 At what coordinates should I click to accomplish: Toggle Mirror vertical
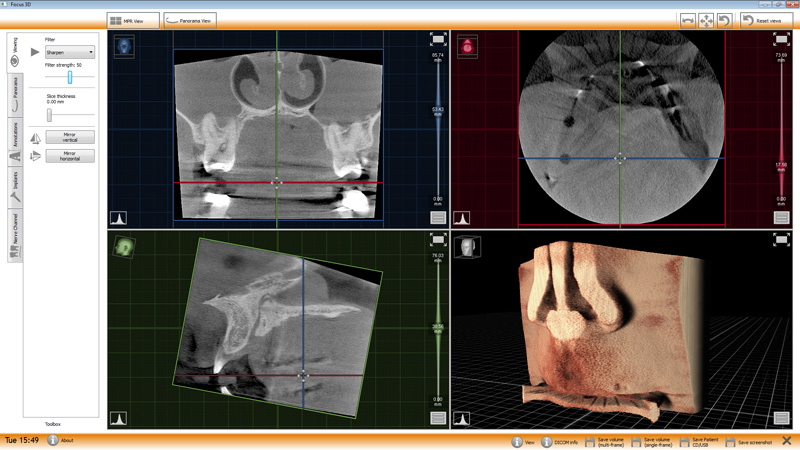(69, 138)
